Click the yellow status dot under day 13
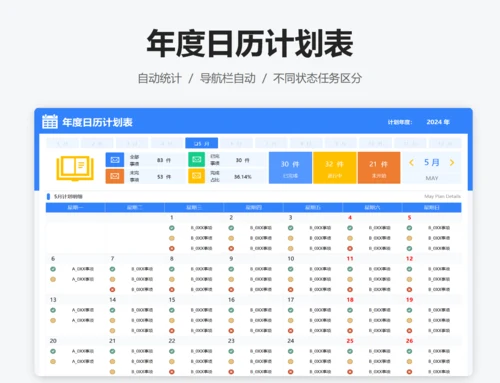500x383 pixels. [53, 320]
